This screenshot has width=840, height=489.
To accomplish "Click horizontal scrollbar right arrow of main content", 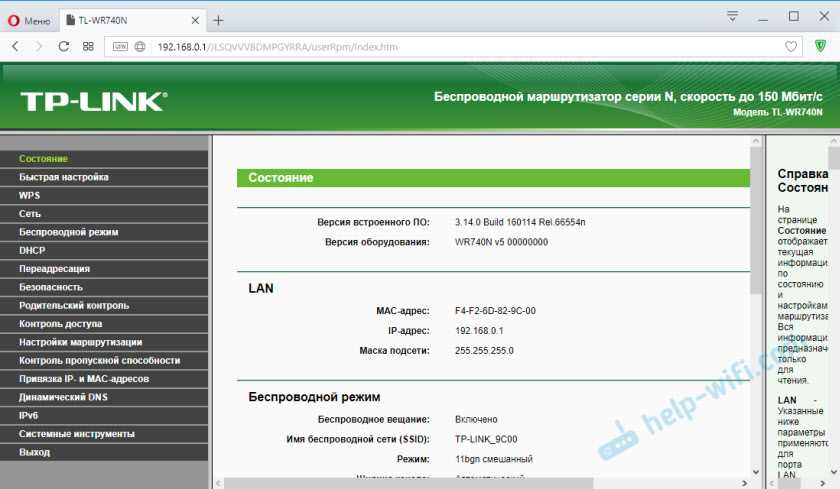I will (x=744, y=483).
